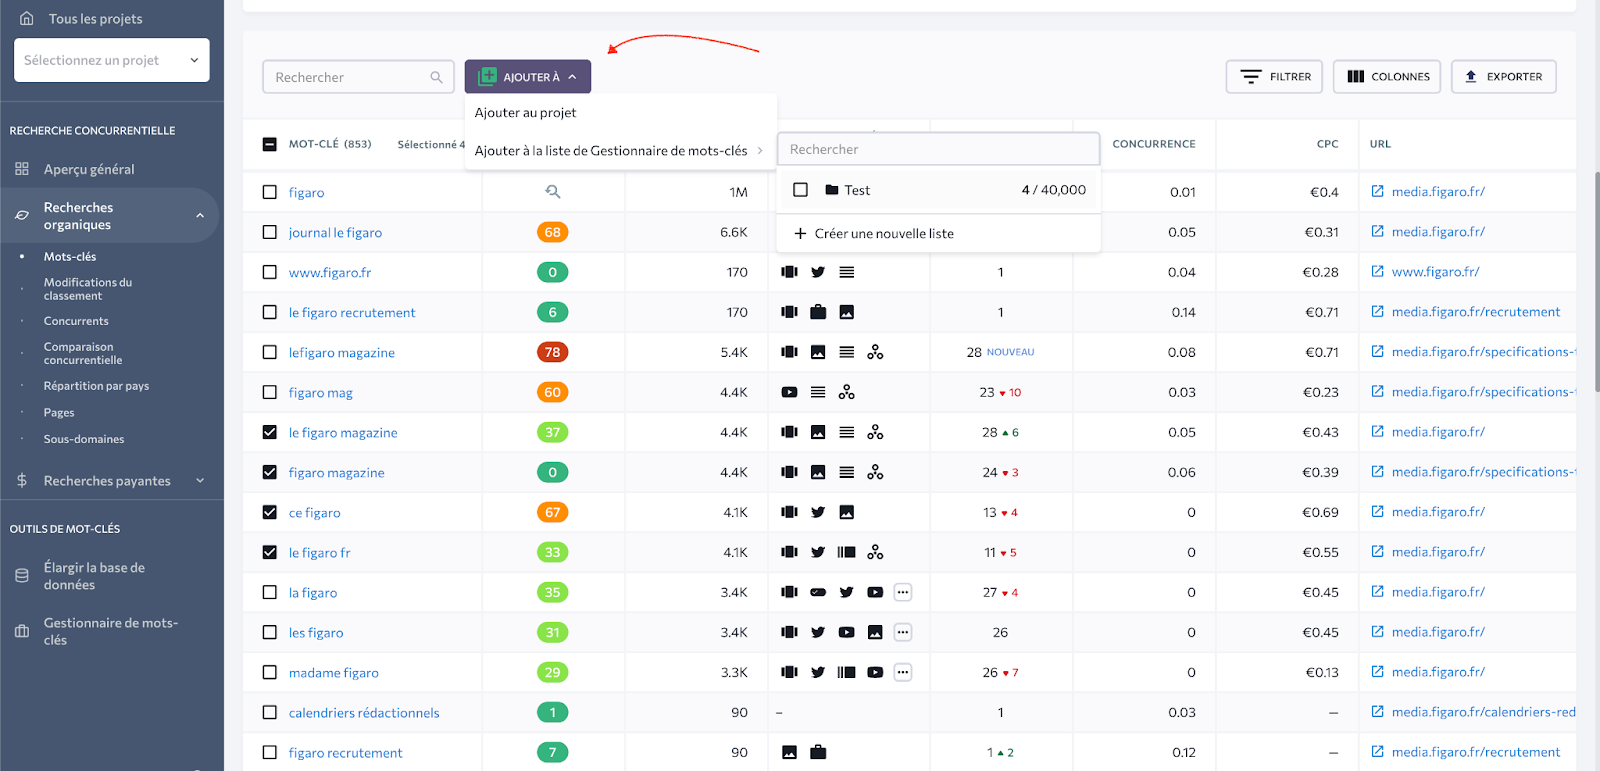The image size is (1600, 771).
Task: Click the difficulty search icon in figaro row
Action: click(x=552, y=192)
